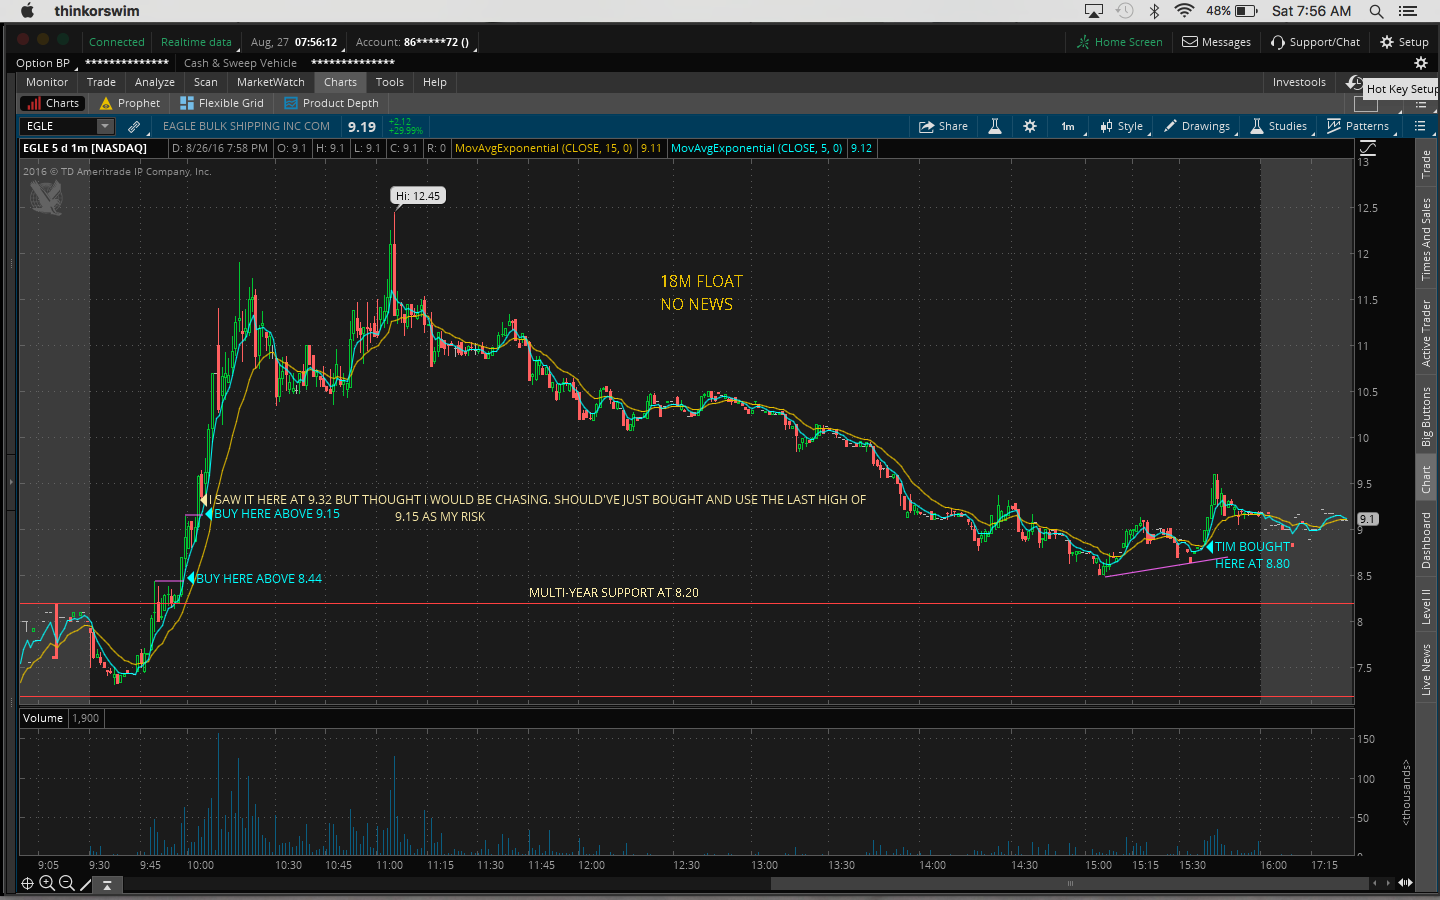This screenshot has height=900, width=1440.
Task: Click the EGLE symbol input field
Action: (x=58, y=126)
